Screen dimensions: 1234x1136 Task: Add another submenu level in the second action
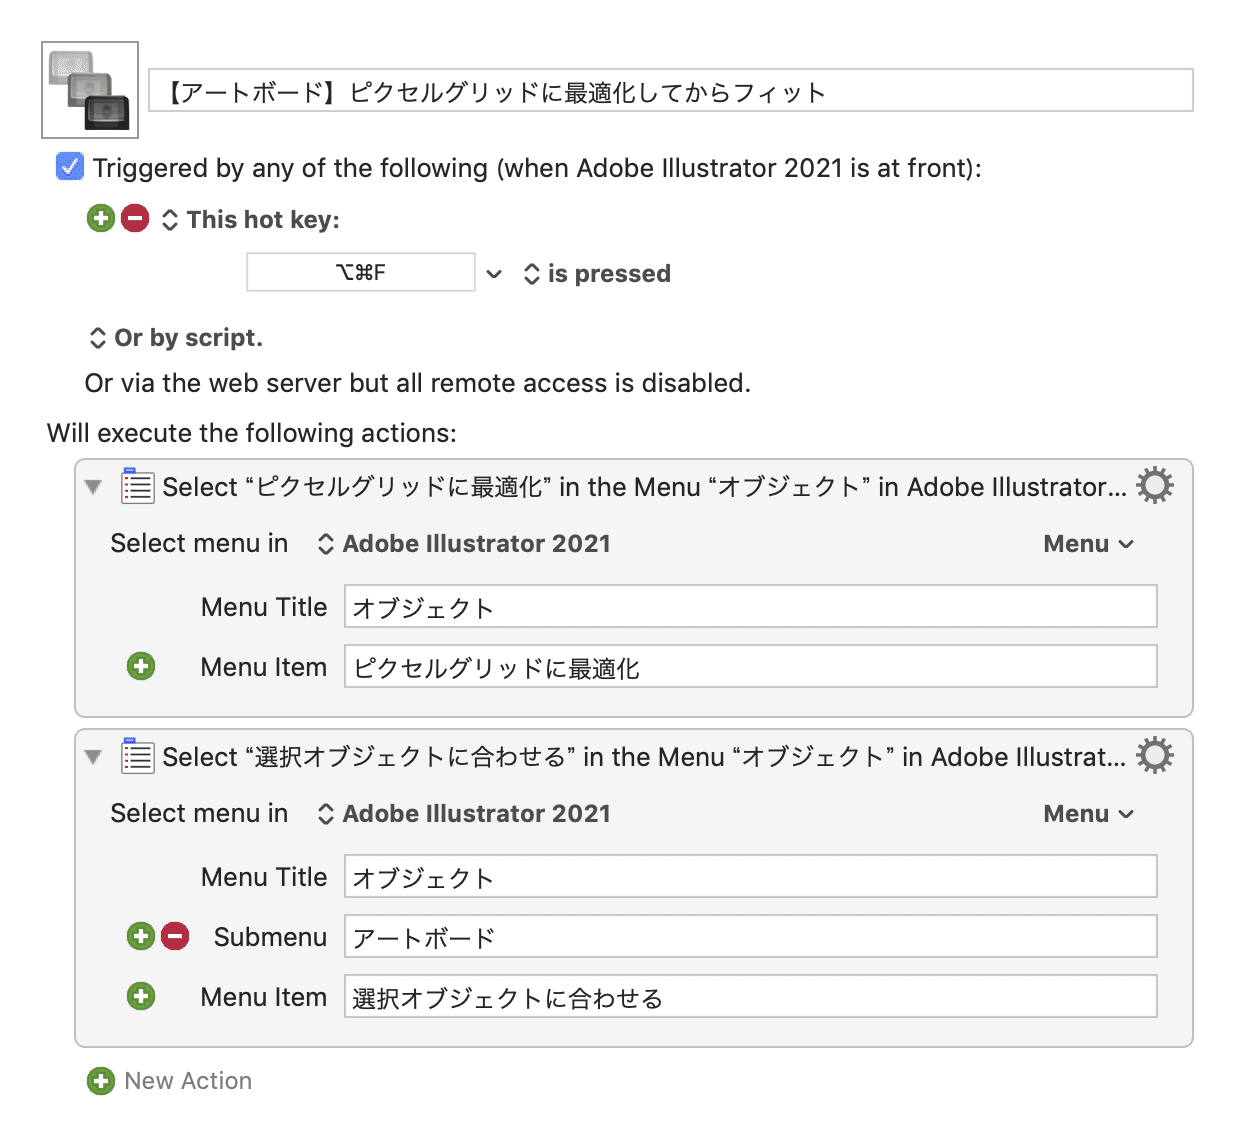[141, 936]
